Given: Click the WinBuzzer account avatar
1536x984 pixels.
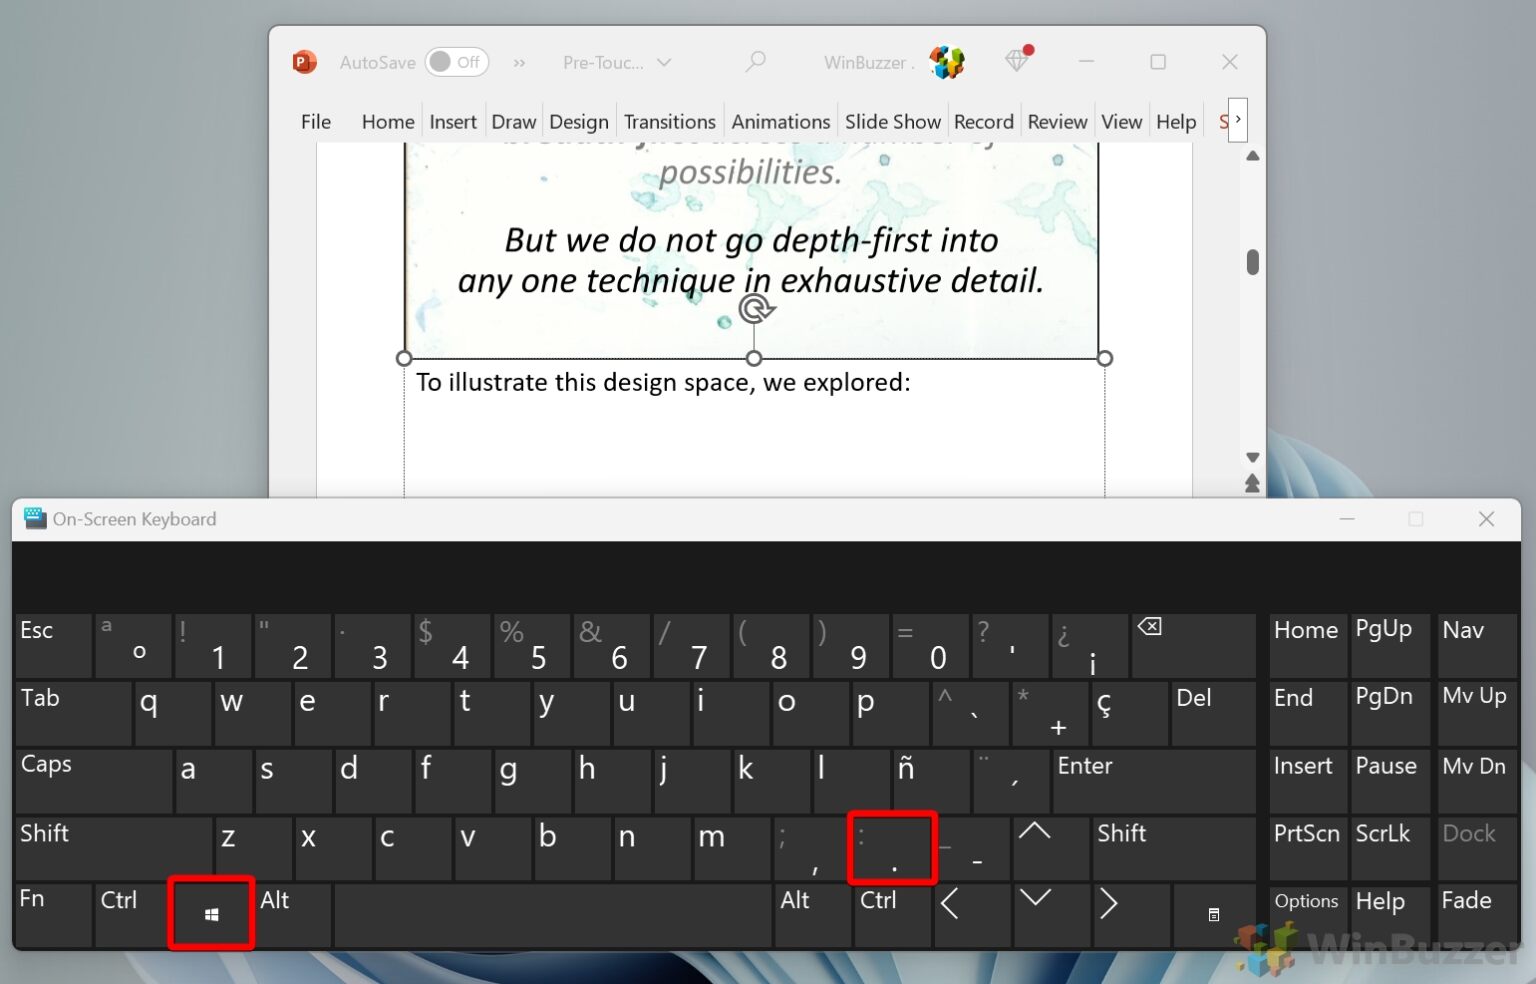Looking at the screenshot, I should coord(946,62).
